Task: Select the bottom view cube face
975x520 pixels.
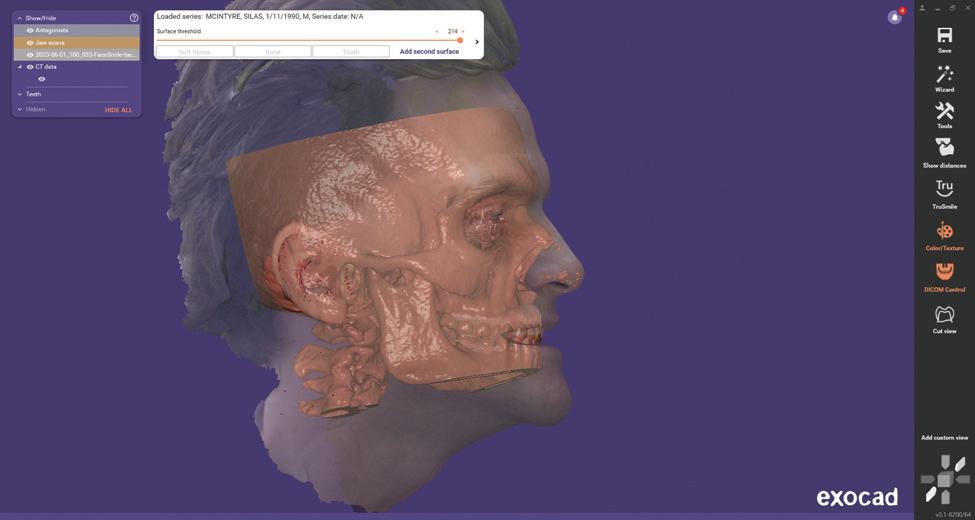Action: click(945, 497)
